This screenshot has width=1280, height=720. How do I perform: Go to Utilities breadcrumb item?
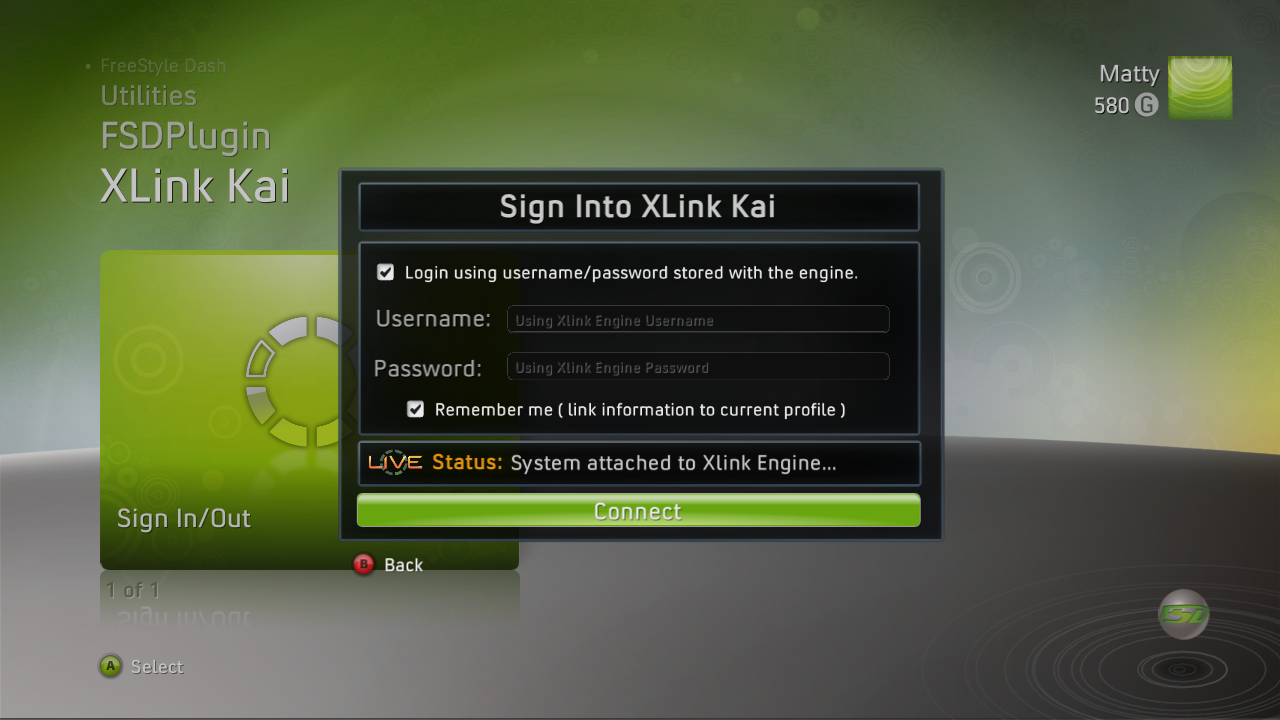click(148, 96)
